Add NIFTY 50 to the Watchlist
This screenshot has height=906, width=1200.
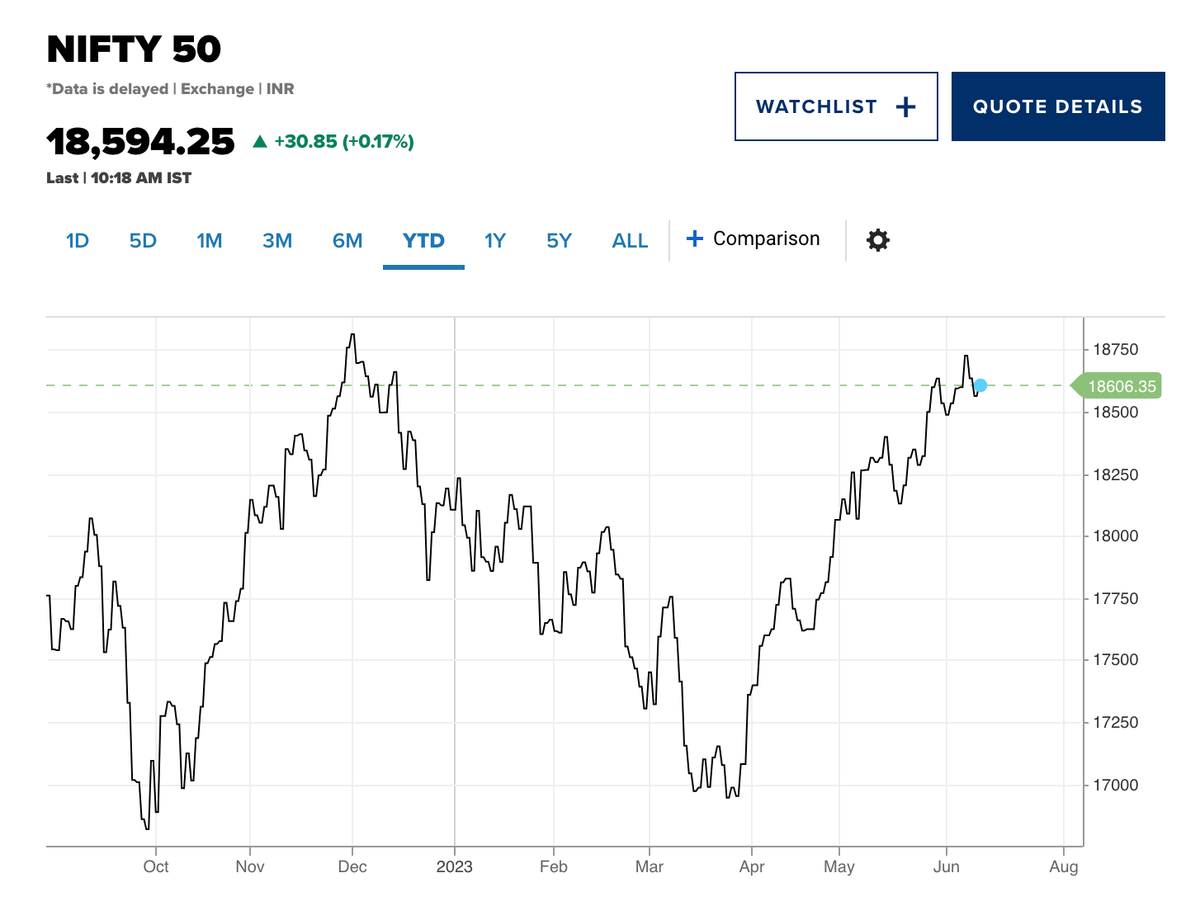(x=836, y=105)
